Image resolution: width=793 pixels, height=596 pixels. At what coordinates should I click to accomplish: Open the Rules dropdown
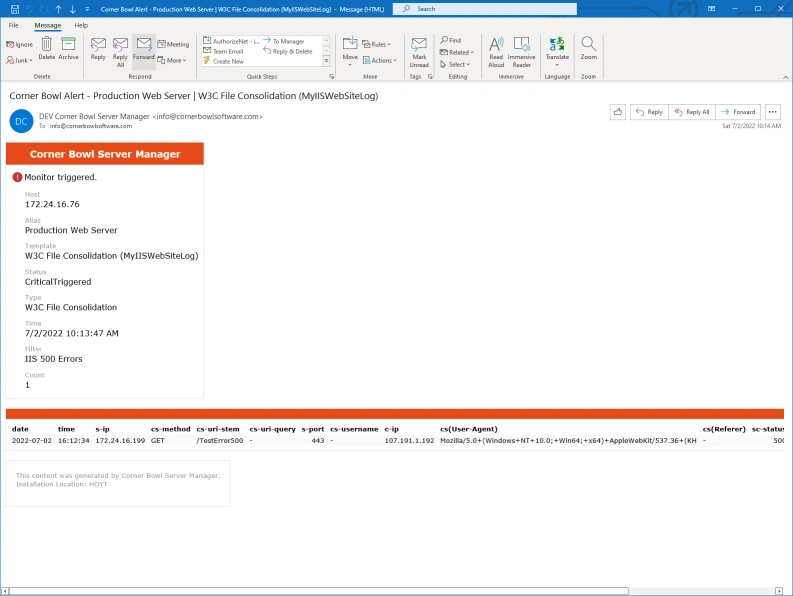[x=376, y=45]
